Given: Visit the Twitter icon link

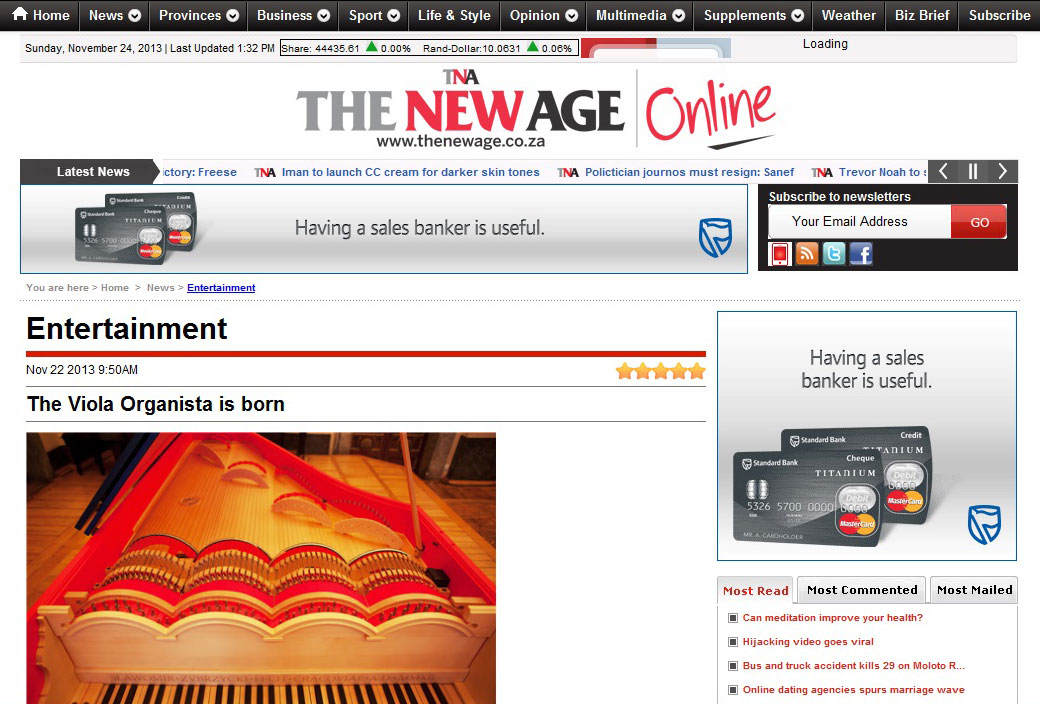Looking at the screenshot, I should pyautogui.click(x=834, y=254).
